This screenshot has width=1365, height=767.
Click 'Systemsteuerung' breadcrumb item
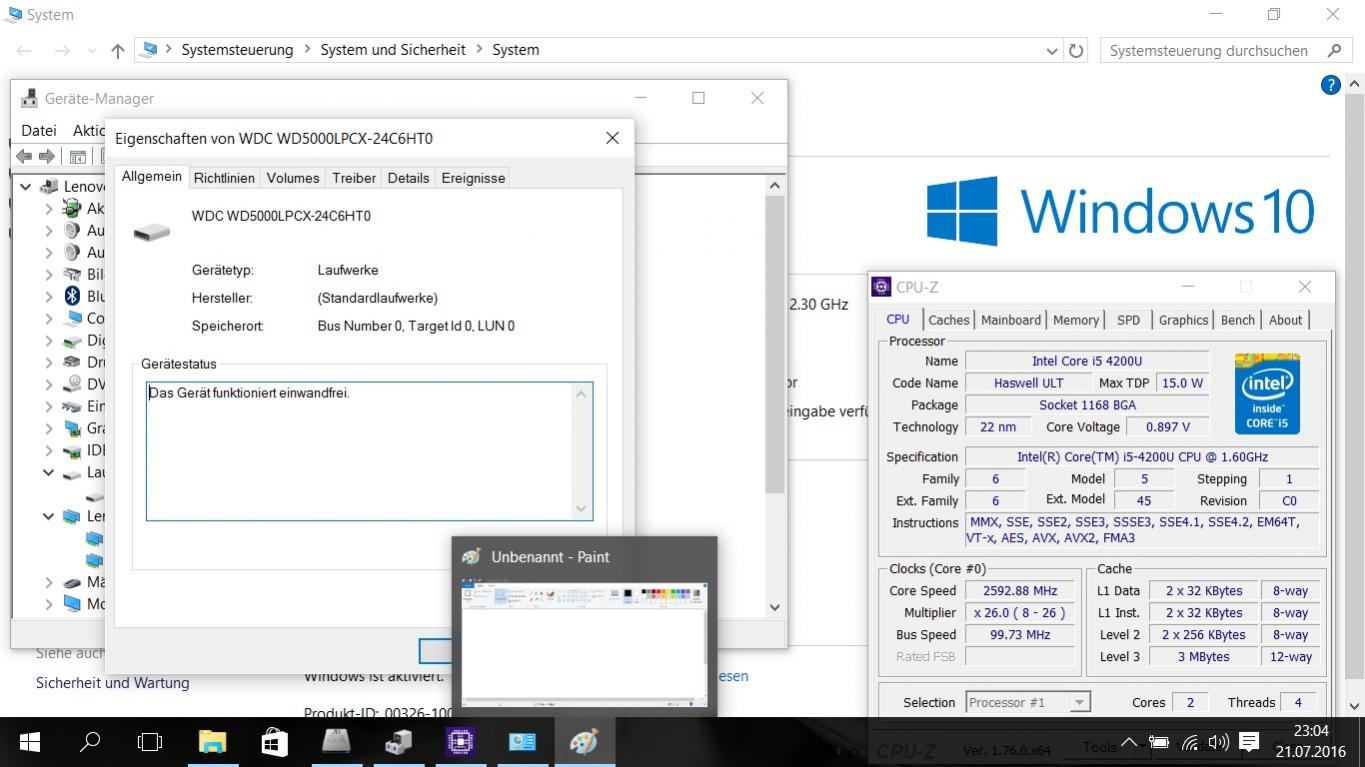click(237, 50)
